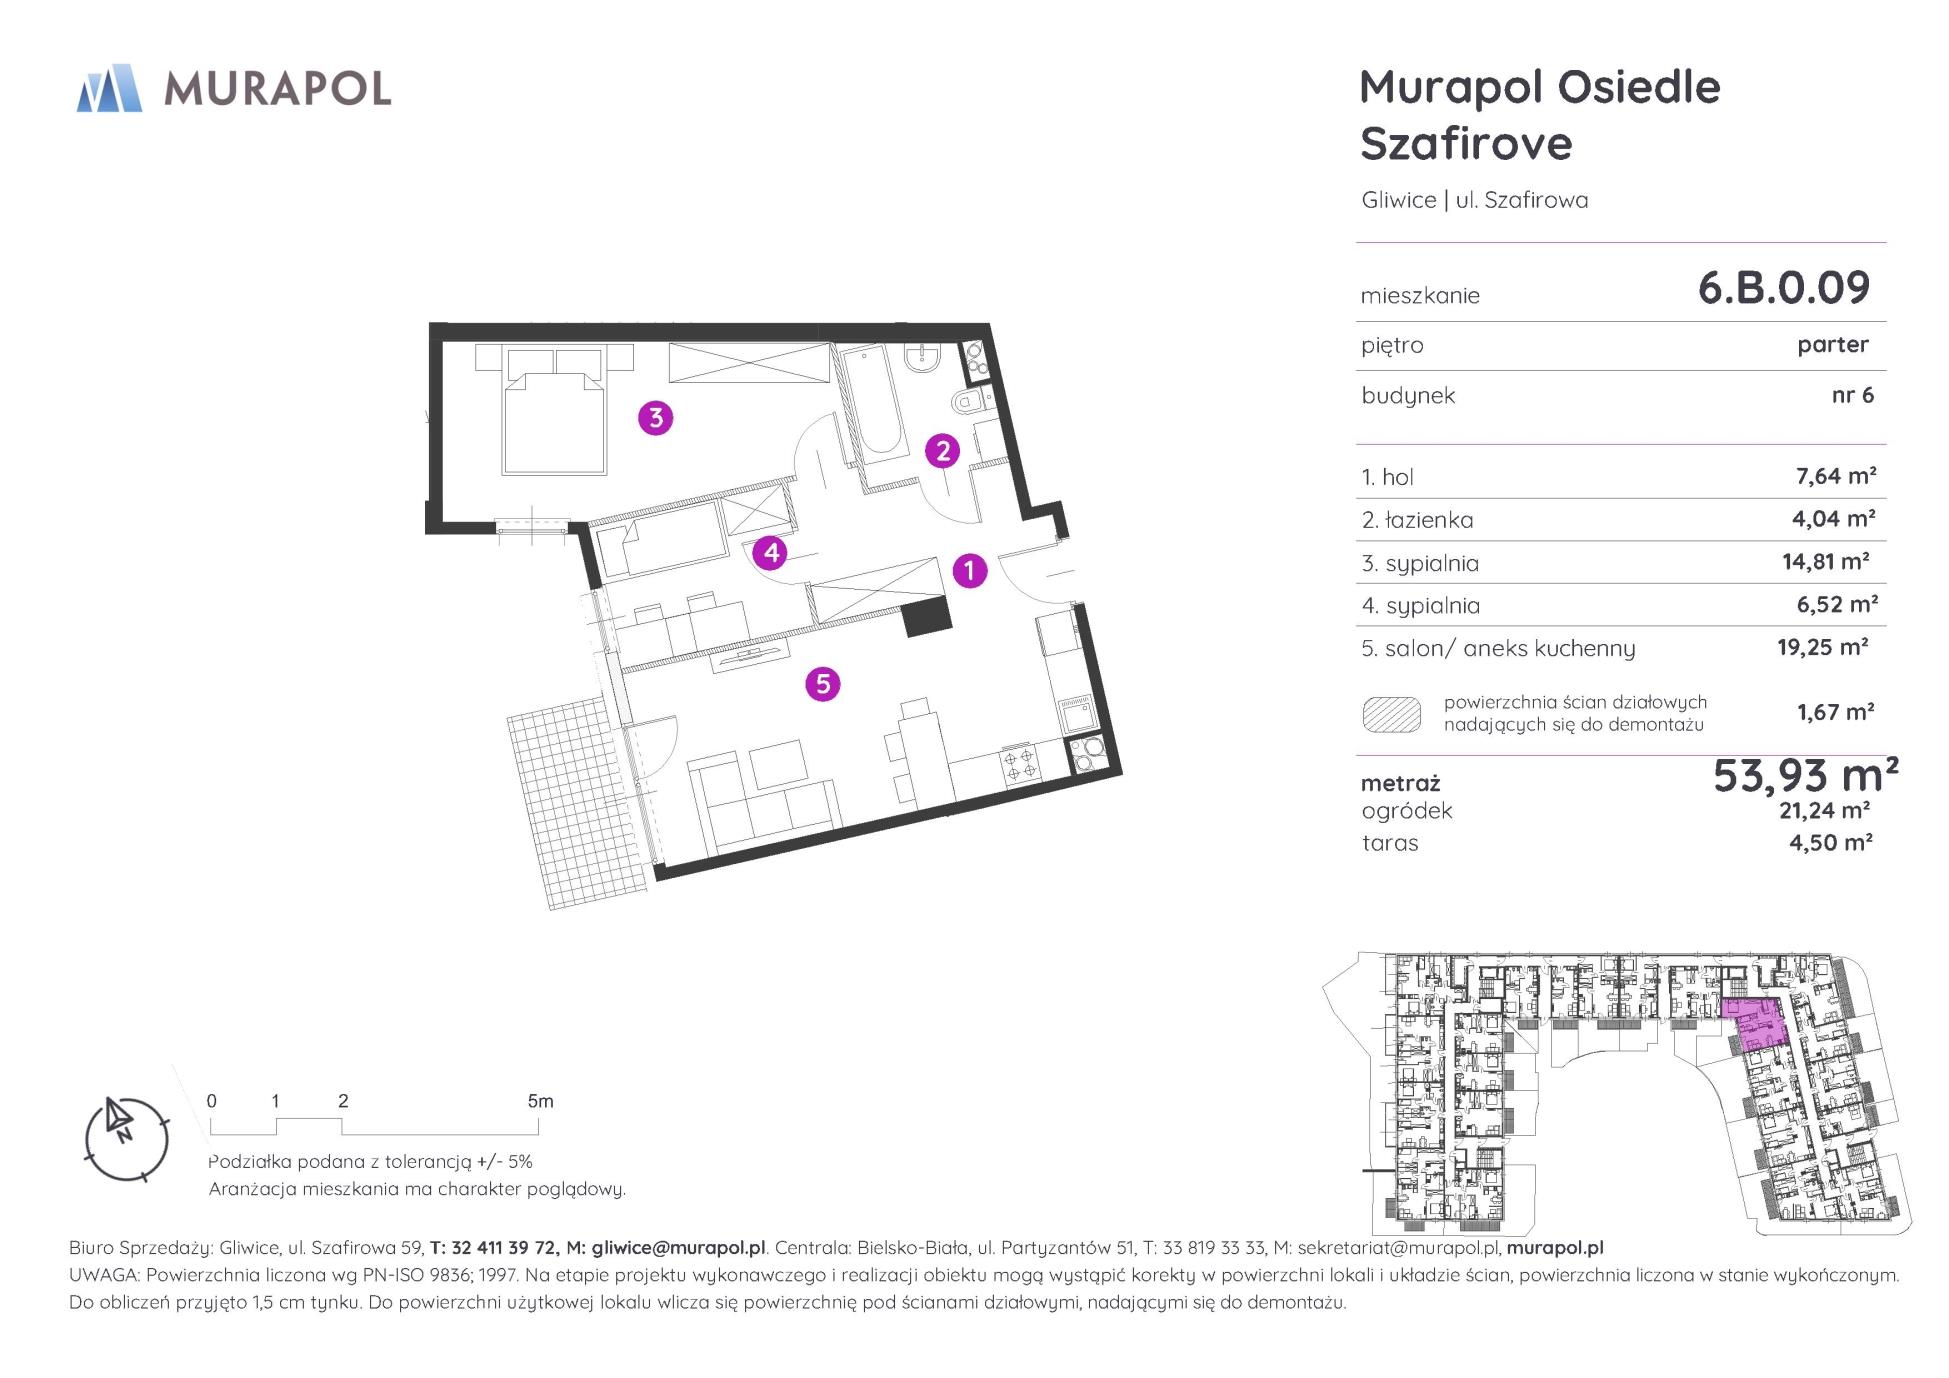Click the Murapol logo icon
Screen dimensions: 1949x1378
tap(109, 88)
